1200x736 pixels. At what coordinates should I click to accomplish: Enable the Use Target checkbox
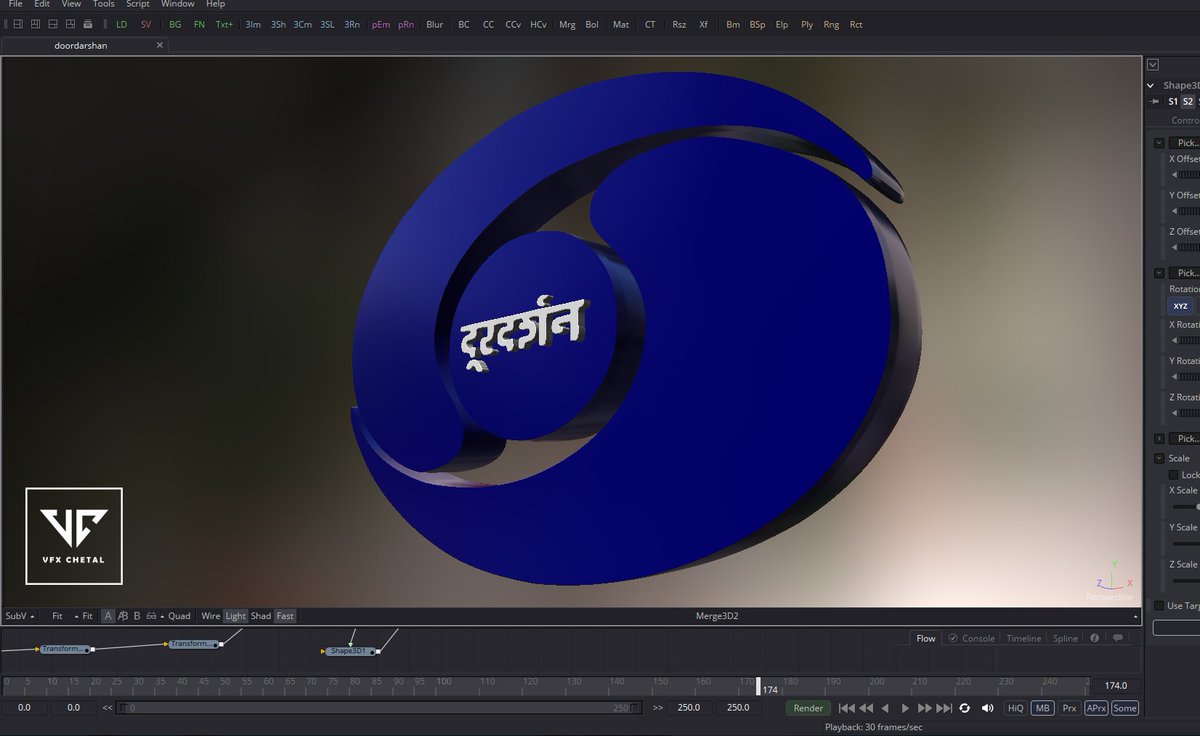(1159, 605)
